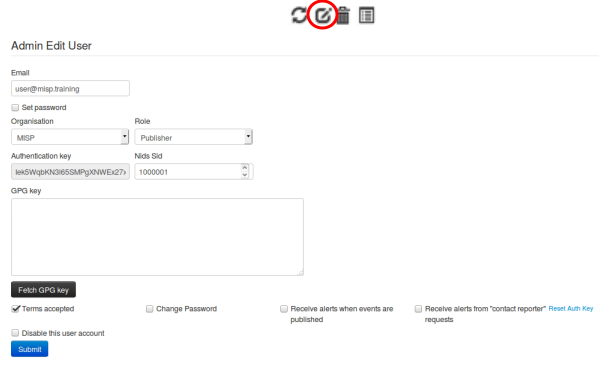Decrease the Nids Sid value with down arrow
Screen dimensions: 604x365
pos(245,175)
